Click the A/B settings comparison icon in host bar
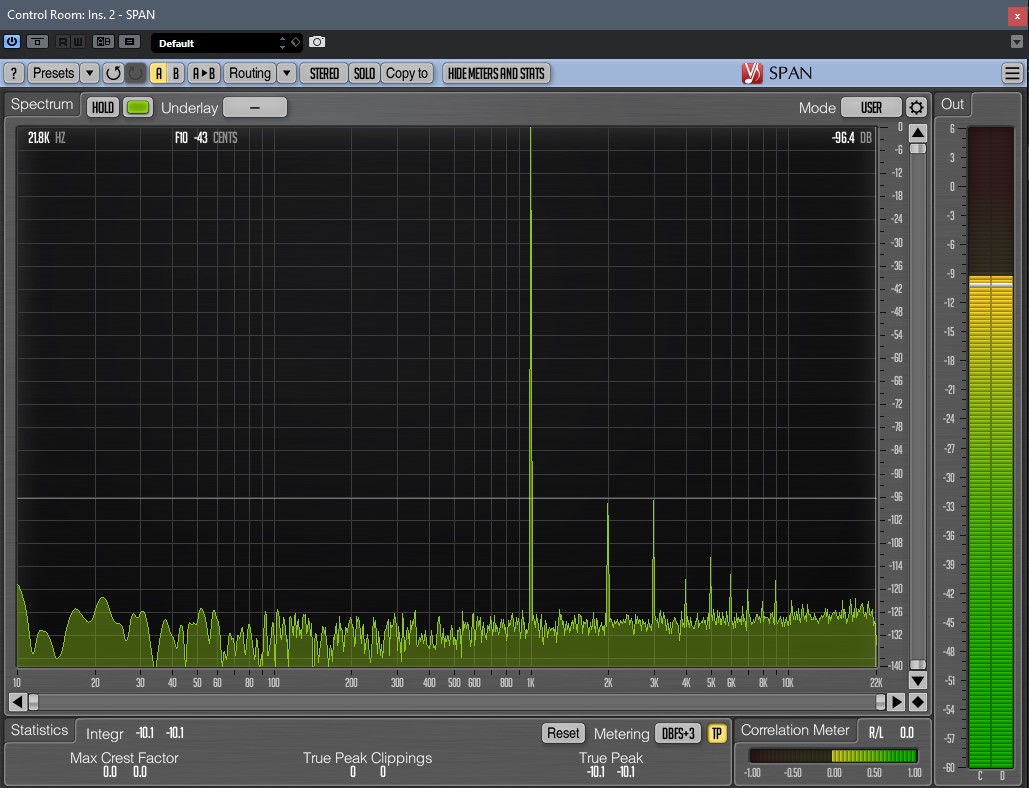 point(103,42)
